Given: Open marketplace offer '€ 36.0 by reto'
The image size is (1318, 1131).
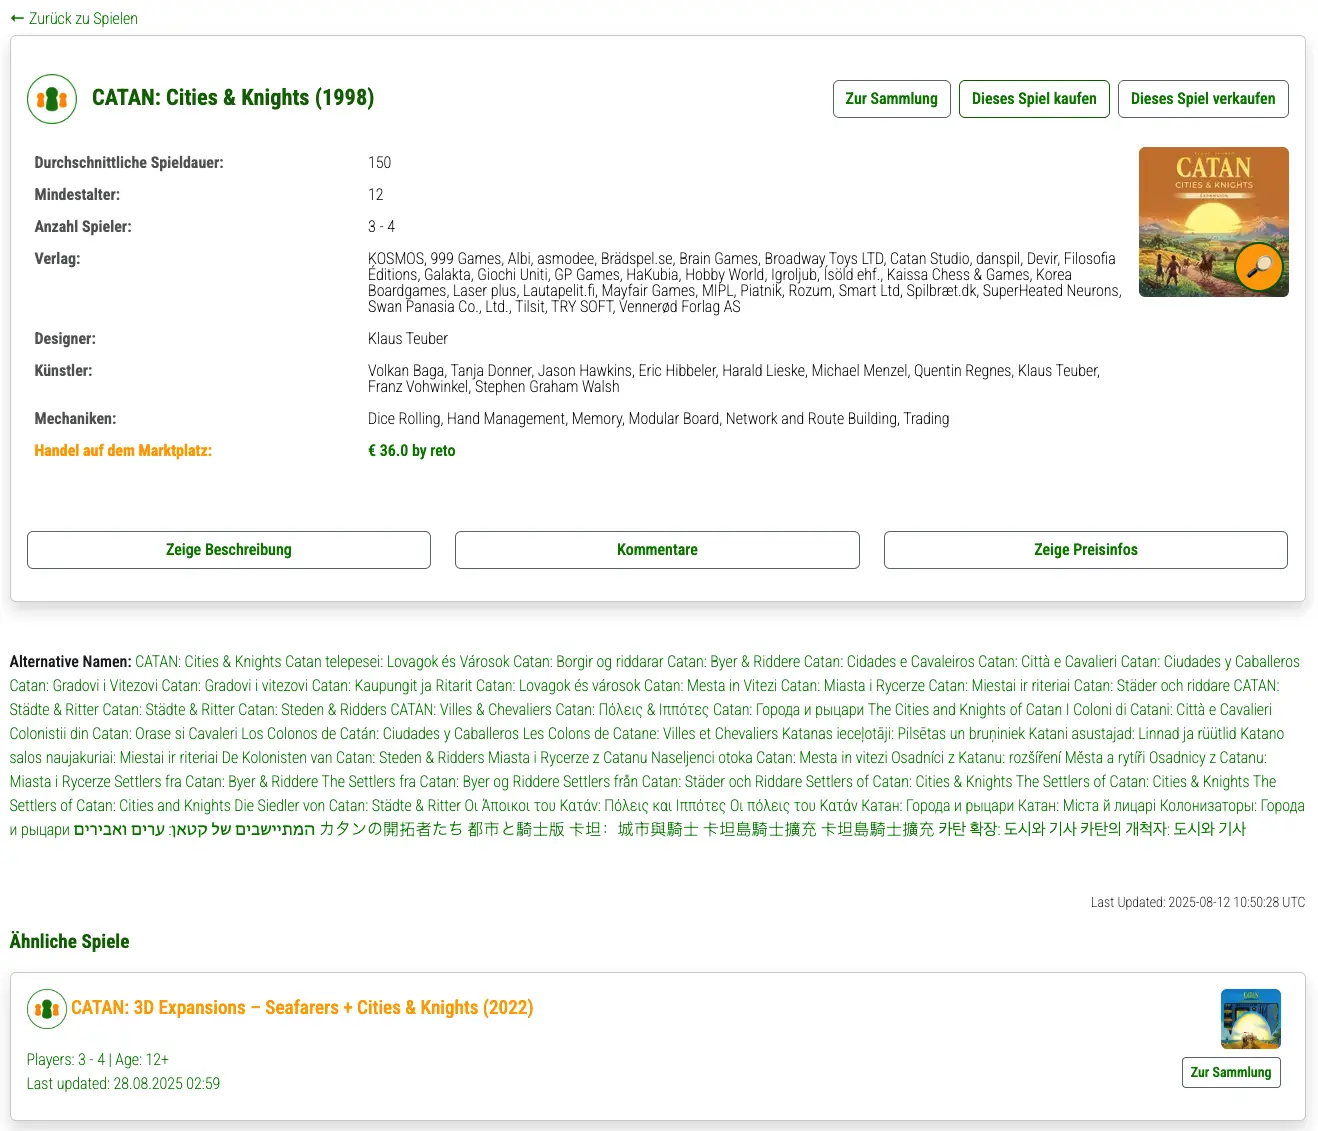Looking at the screenshot, I should 411,451.
